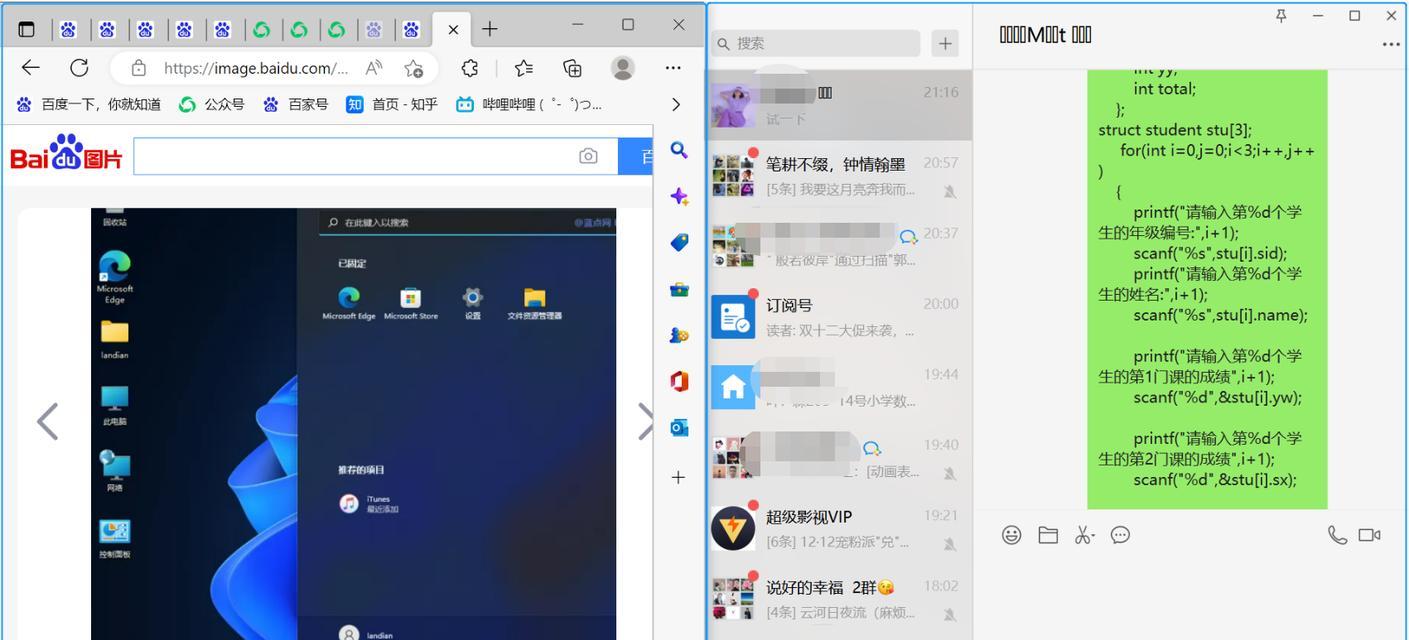This screenshot has height=640, width=1409.
Task: Open Microsoft Office in the Edge sidebar
Action: point(679,381)
